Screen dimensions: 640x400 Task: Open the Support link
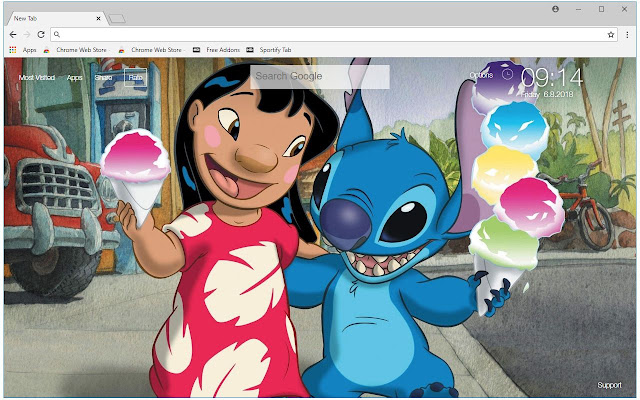click(609, 385)
